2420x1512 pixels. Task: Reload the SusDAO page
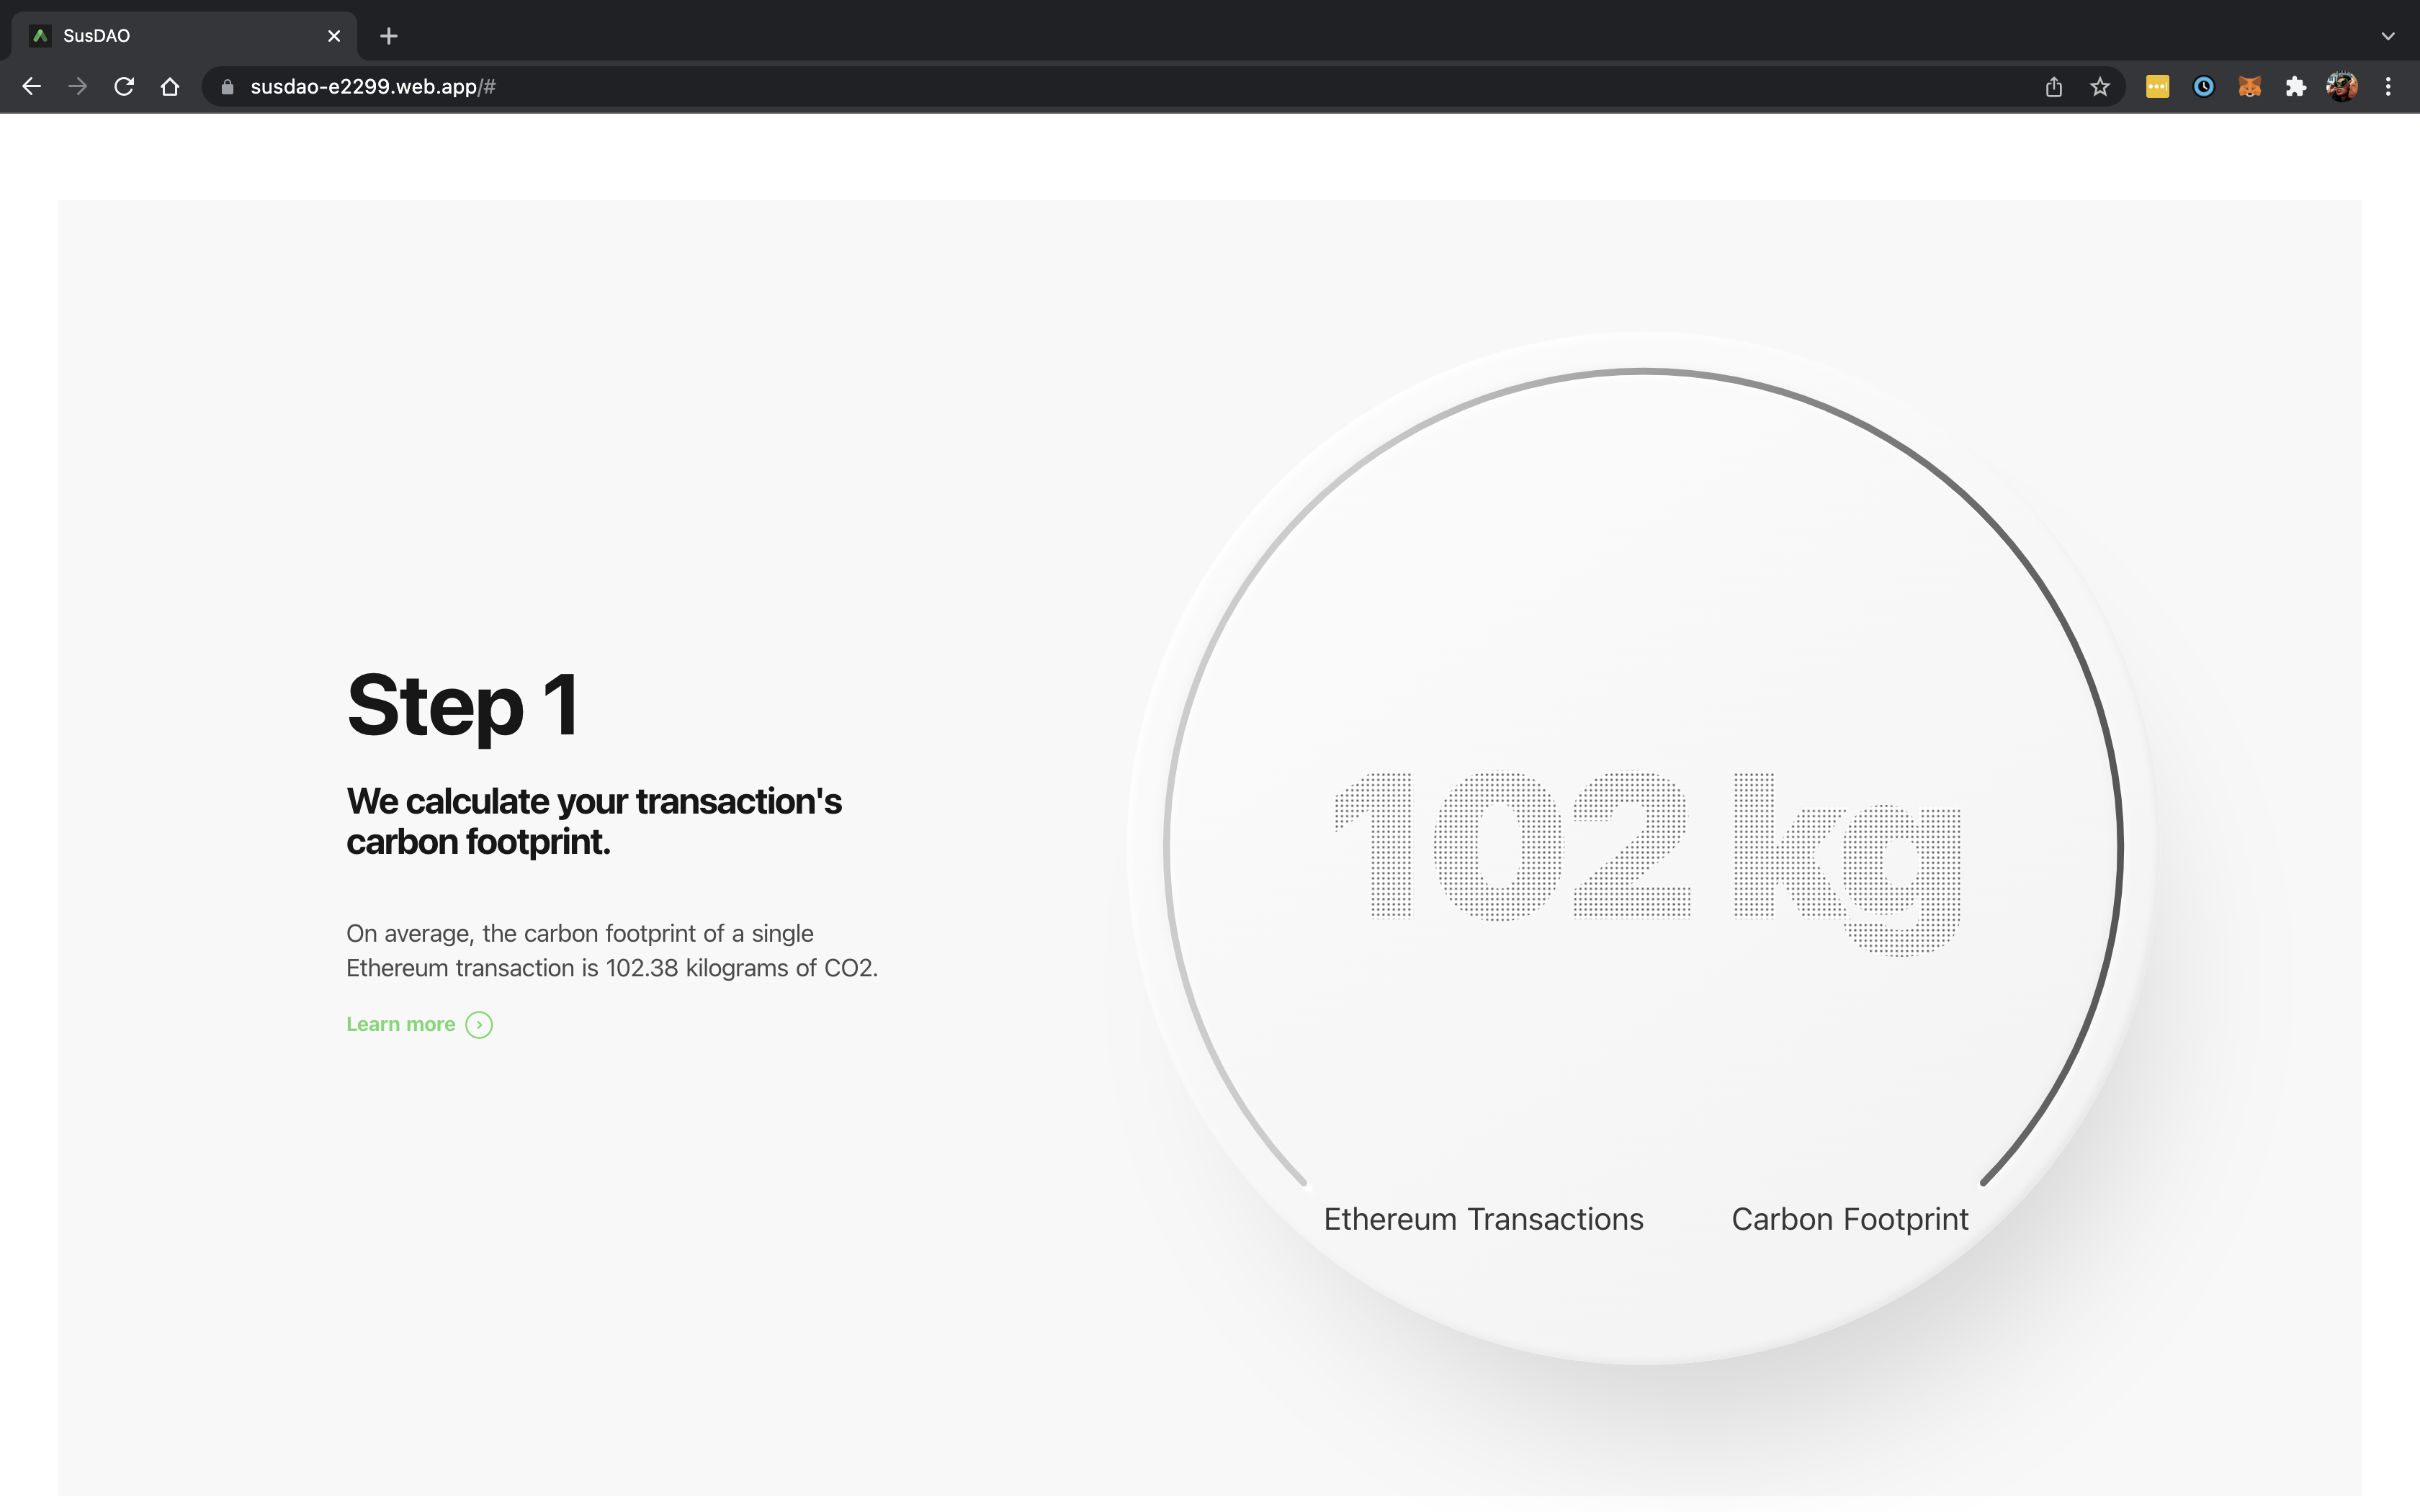[124, 87]
